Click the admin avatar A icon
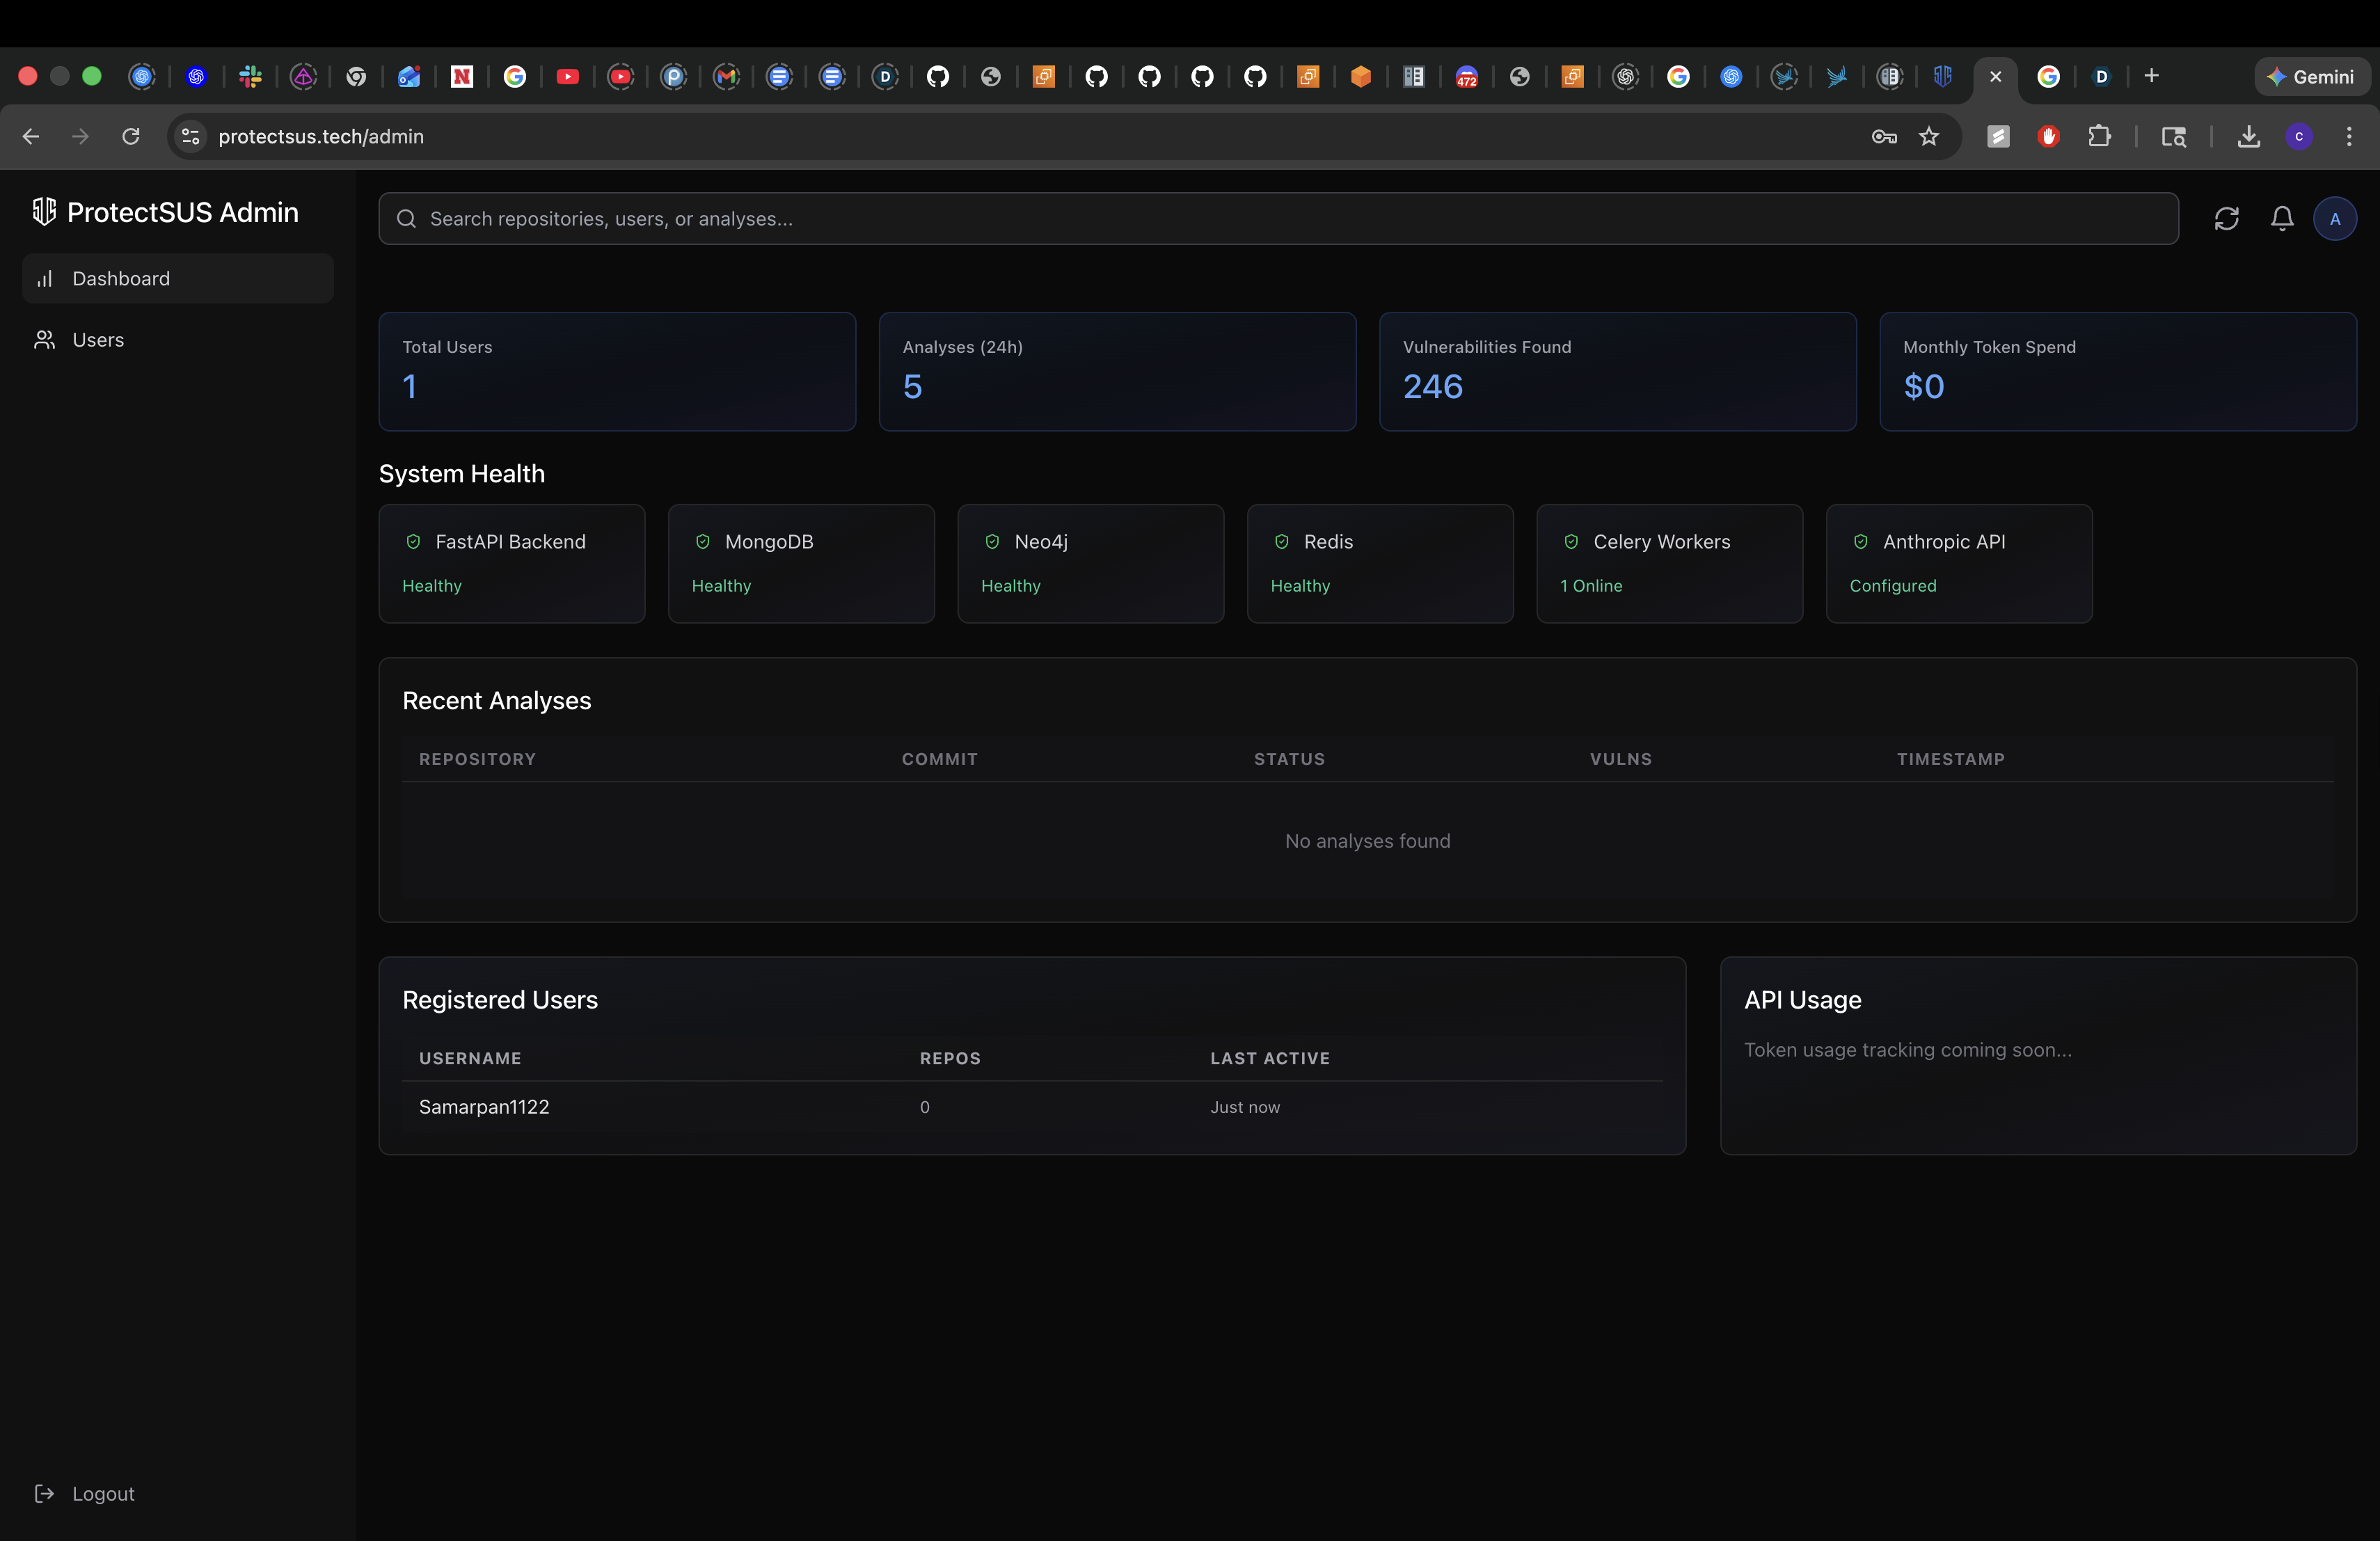2380x1541 pixels. point(2335,219)
